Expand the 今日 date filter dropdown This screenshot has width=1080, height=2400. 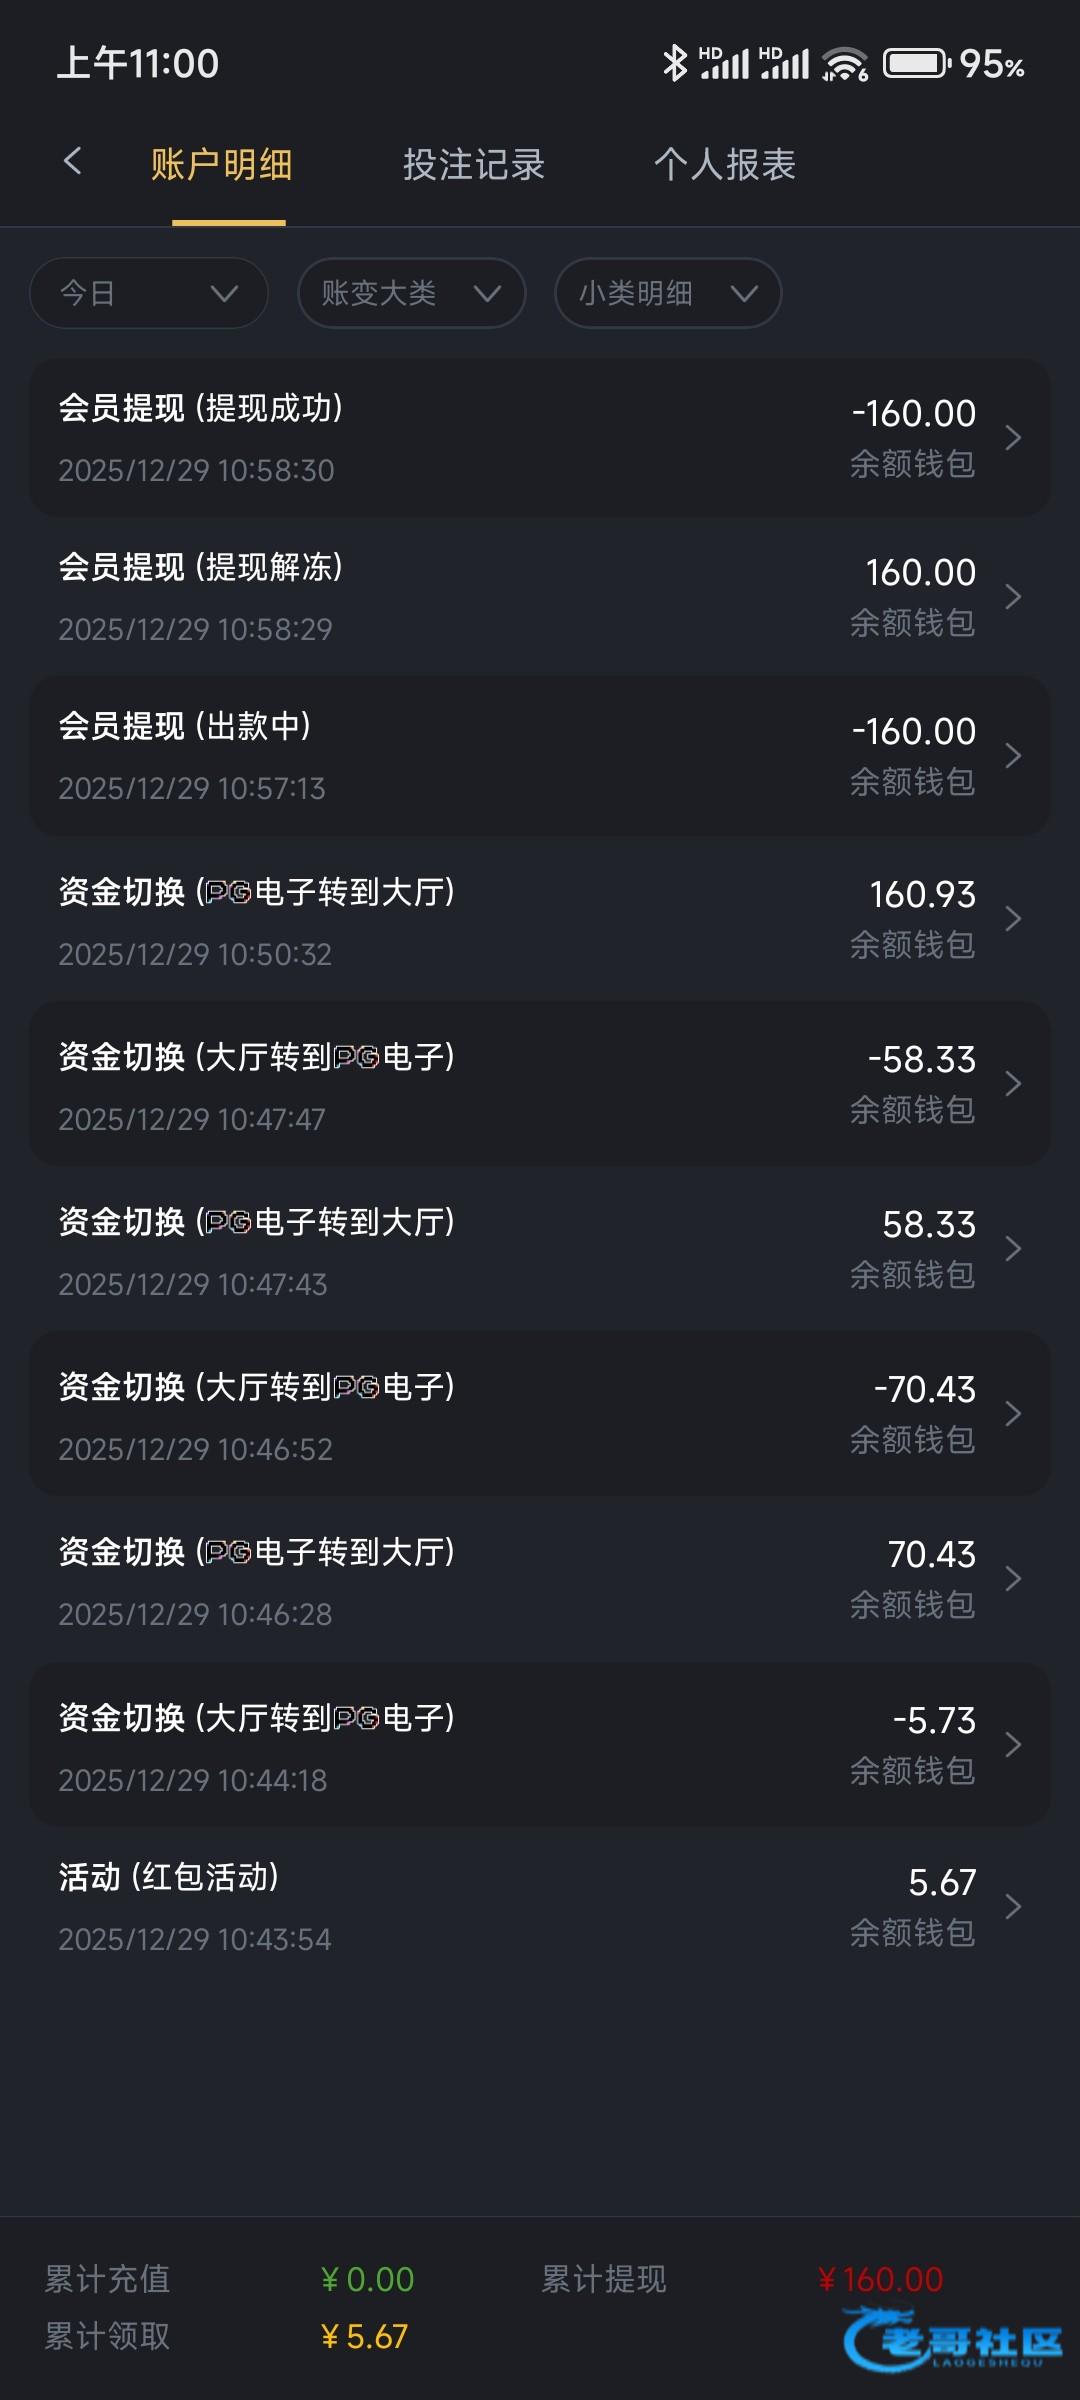(x=149, y=293)
